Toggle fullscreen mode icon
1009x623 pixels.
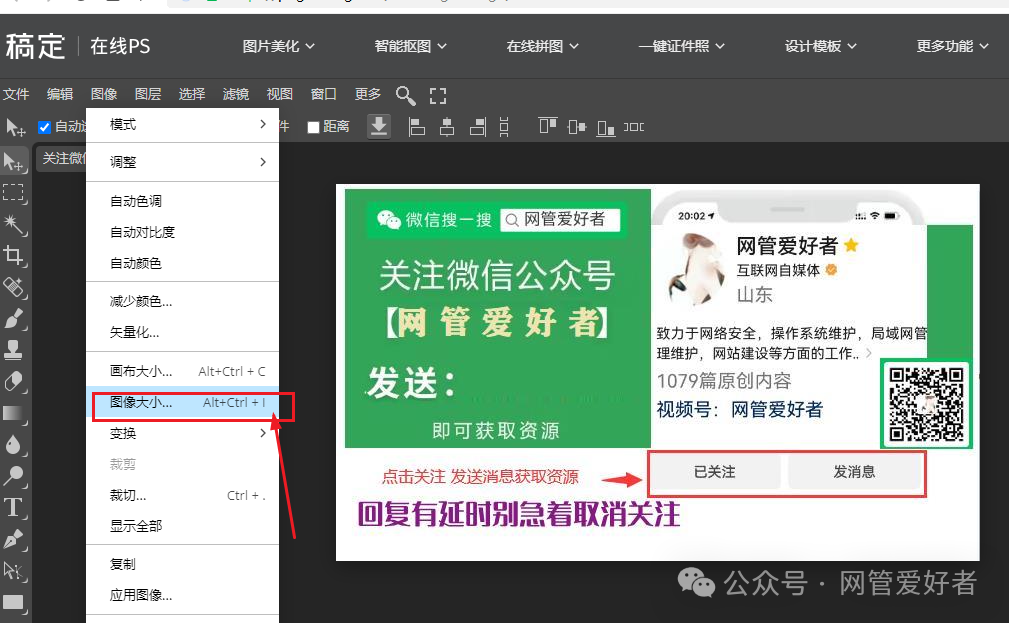(438, 95)
